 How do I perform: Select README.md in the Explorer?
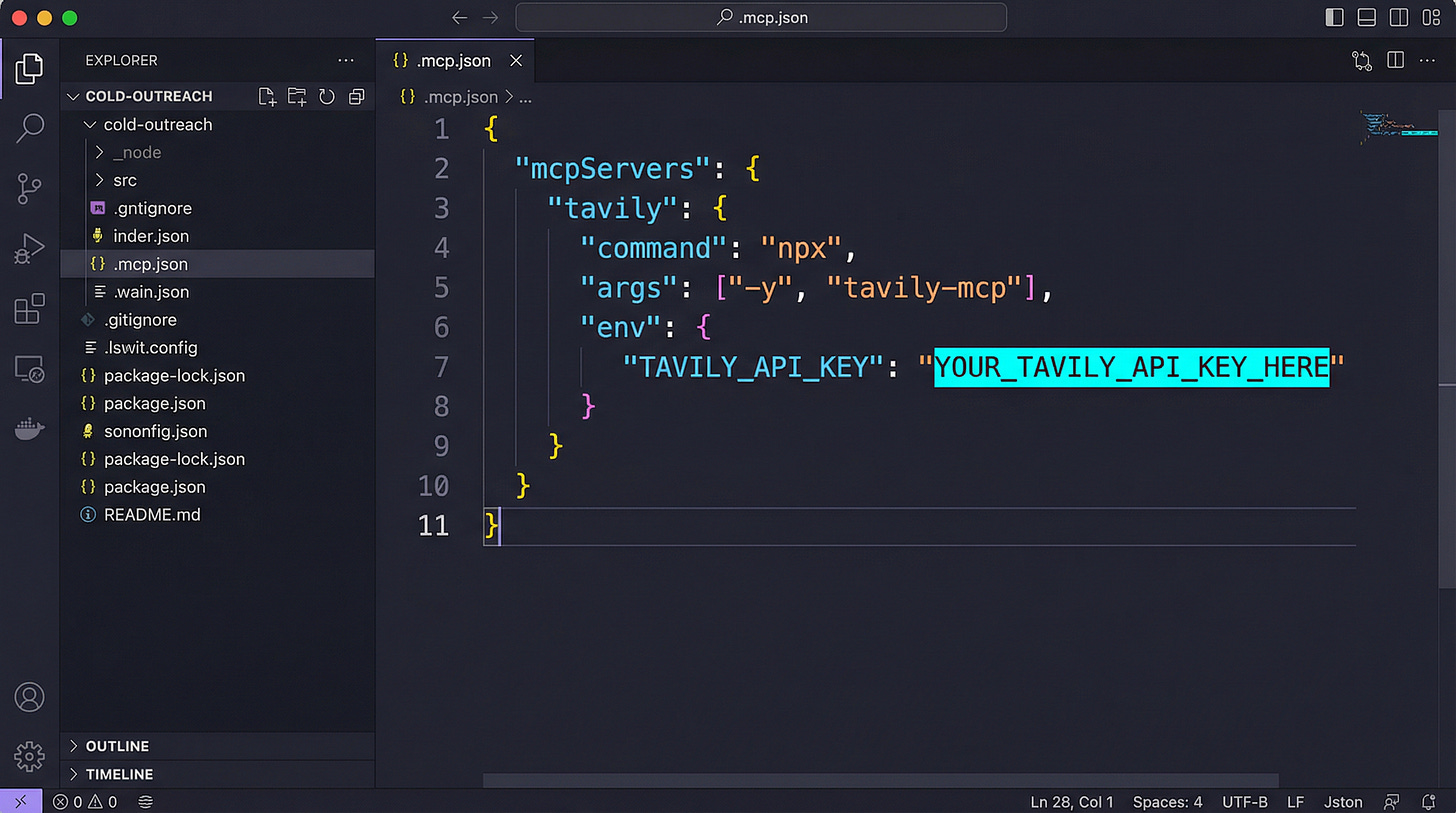pyautogui.click(x=152, y=514)
